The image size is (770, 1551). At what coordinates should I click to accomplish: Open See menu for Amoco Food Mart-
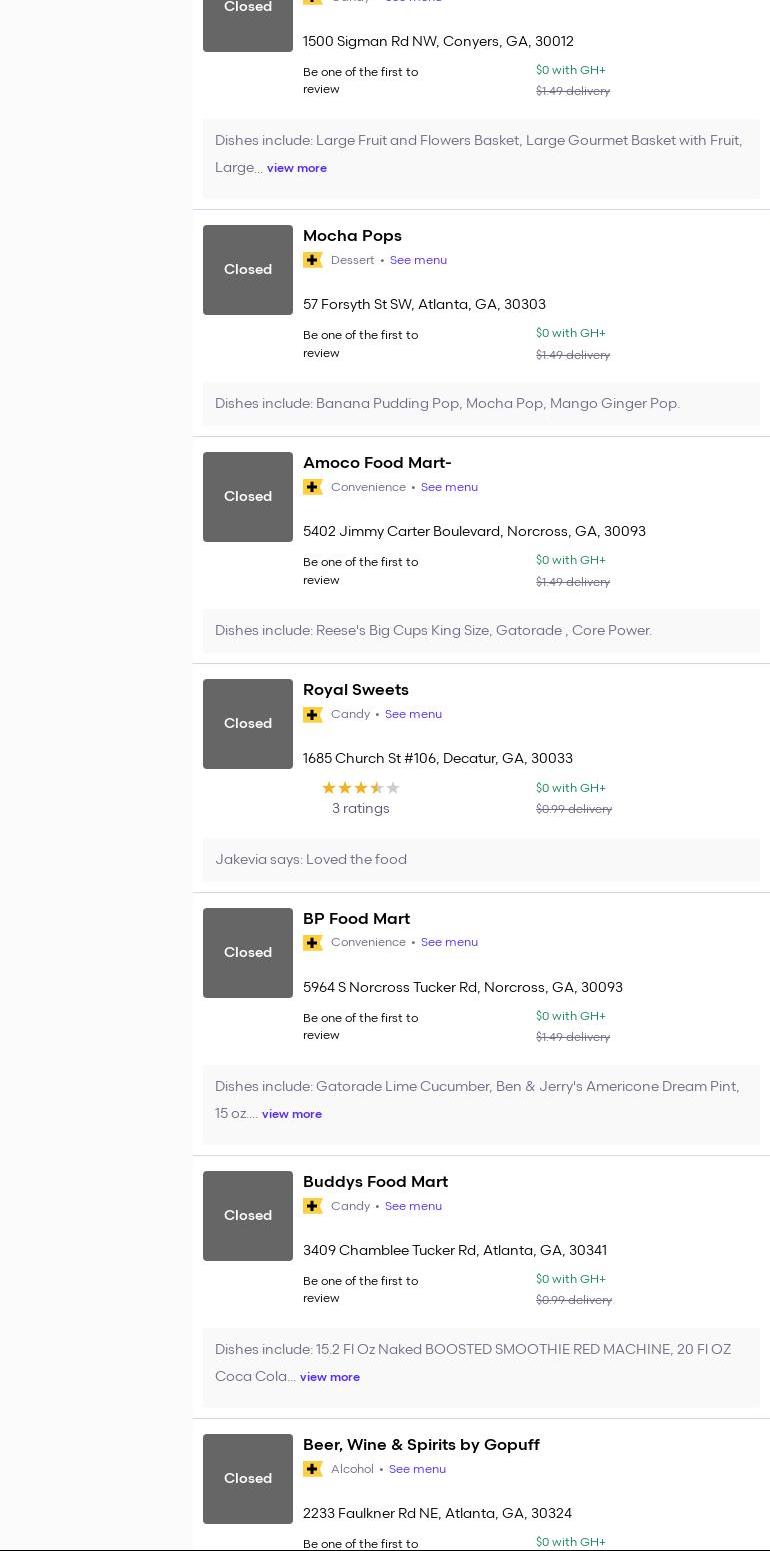click(x=449, y=487)
